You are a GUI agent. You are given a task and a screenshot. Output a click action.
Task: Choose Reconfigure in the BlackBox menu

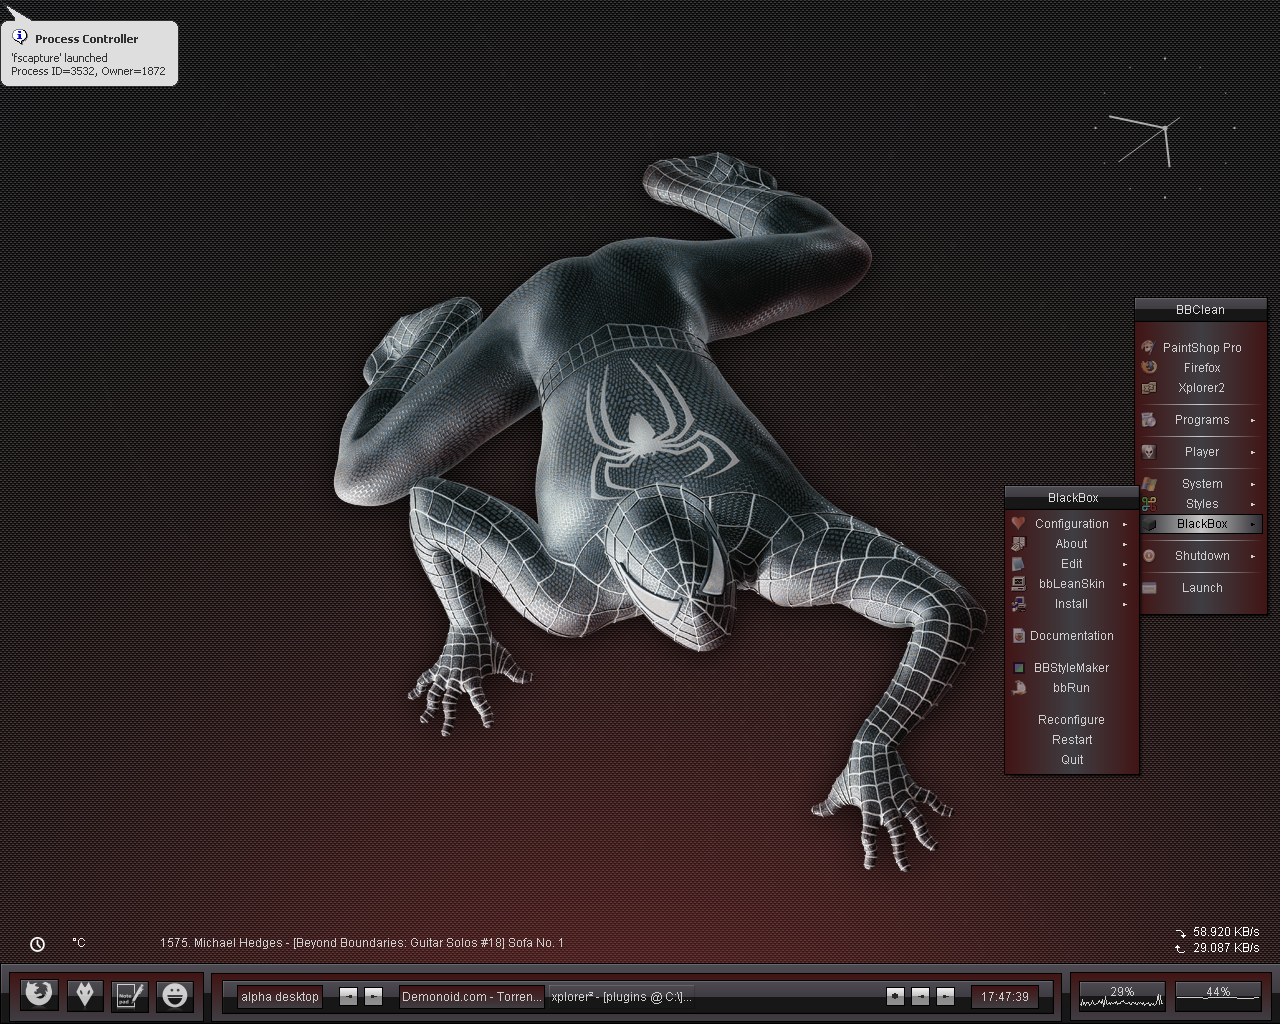[1071, 720]
